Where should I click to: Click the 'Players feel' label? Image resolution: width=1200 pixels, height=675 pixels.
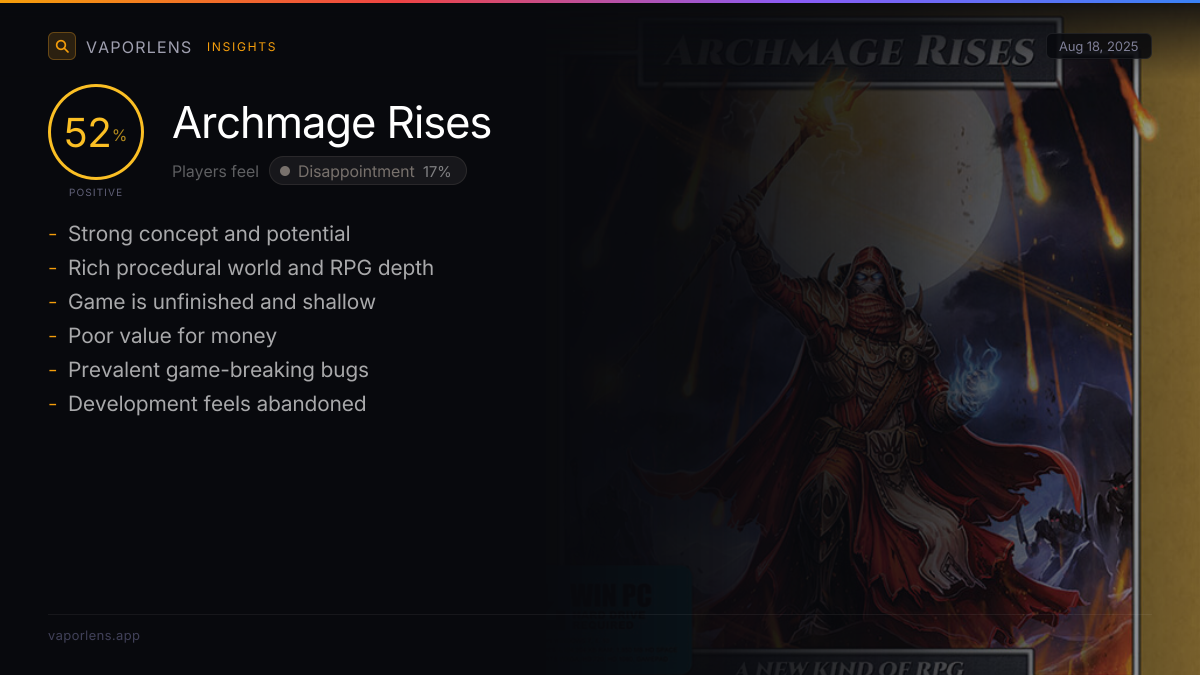(215, 171)
